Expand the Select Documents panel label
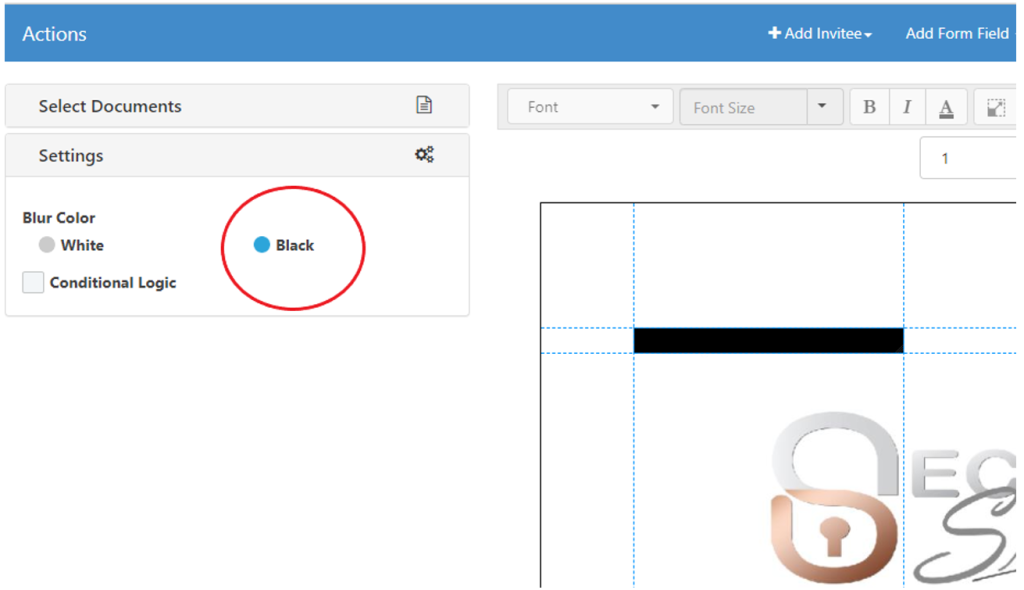The image size is (1024, 590). 110,106
